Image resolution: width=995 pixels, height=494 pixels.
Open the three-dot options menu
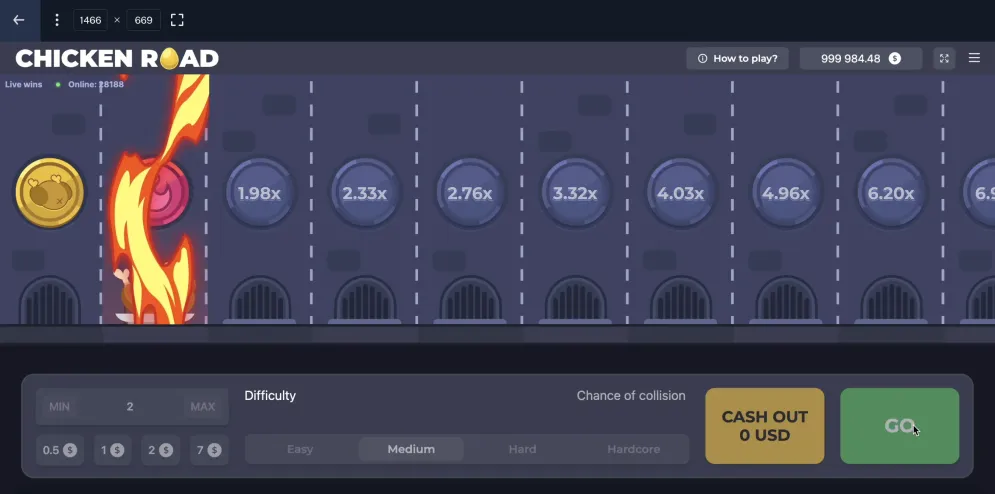(x=56, y=20)
